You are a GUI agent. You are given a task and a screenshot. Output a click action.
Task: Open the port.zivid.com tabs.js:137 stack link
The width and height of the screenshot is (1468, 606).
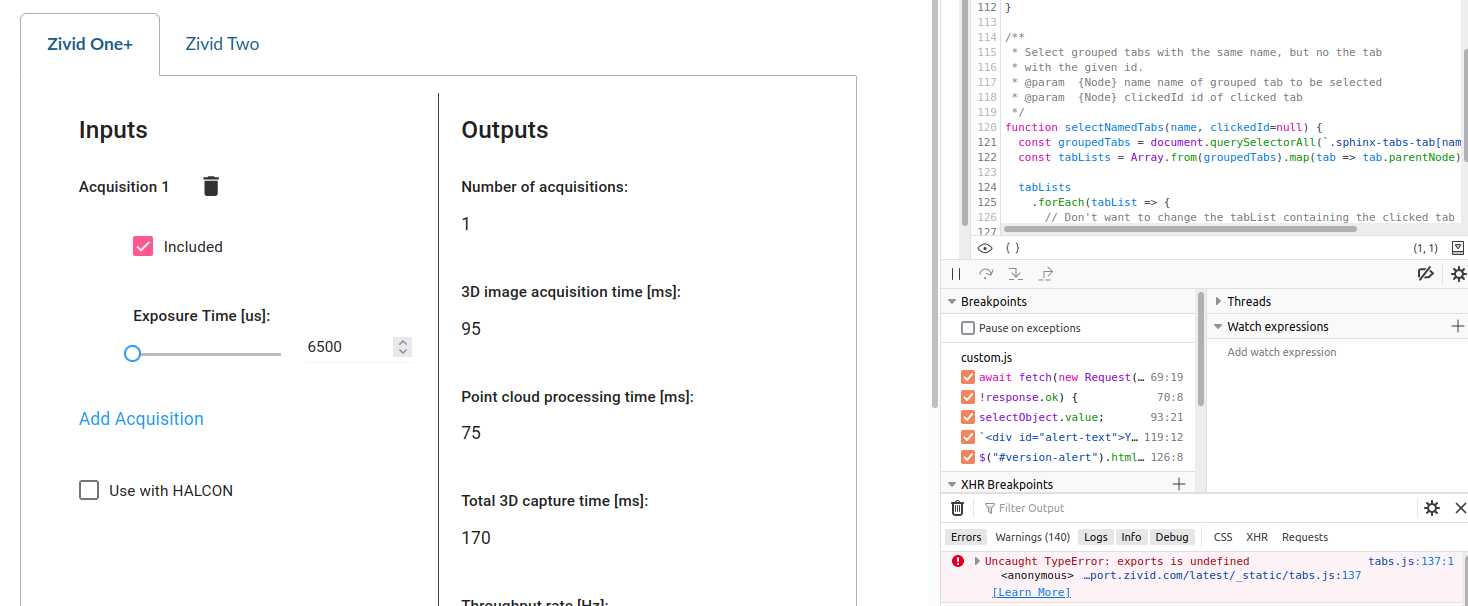pyautogui.click(x=1222, y=575)
